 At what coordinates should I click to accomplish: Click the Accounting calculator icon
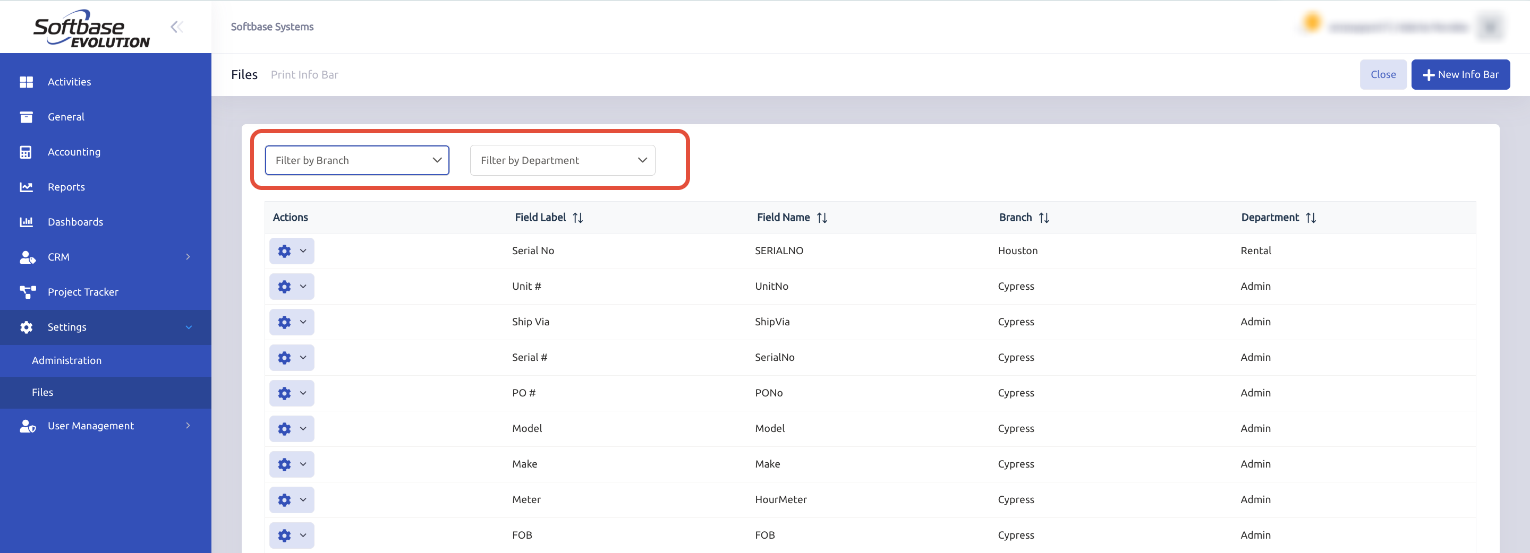[27, 152]
